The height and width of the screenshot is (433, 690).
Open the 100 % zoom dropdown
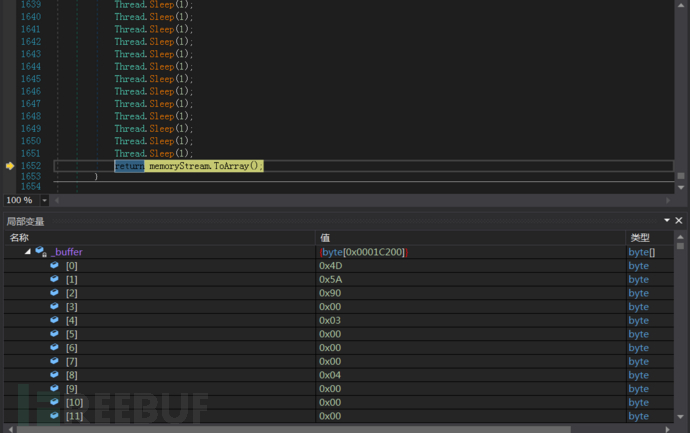coord(44,200)
